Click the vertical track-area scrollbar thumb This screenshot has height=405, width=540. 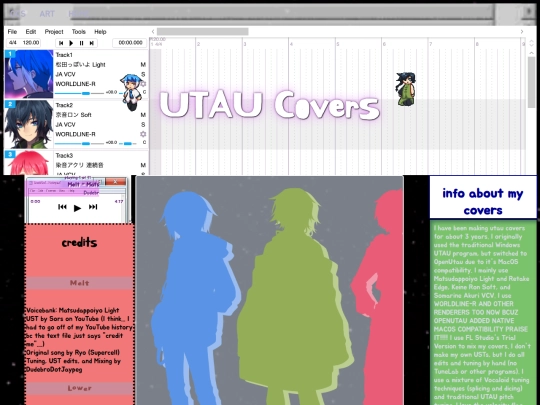[x=531, y=82]
